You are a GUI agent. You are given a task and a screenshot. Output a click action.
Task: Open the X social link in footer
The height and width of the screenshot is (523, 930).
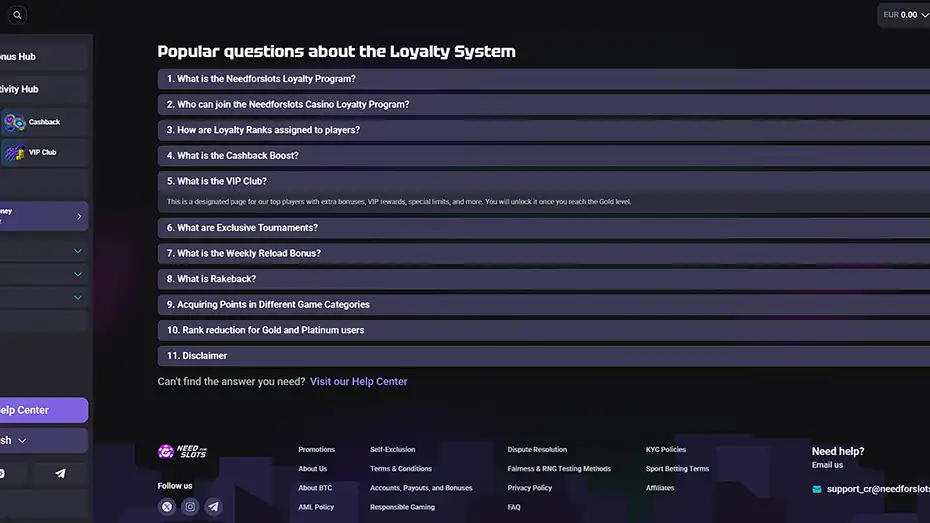click(168, 507)
